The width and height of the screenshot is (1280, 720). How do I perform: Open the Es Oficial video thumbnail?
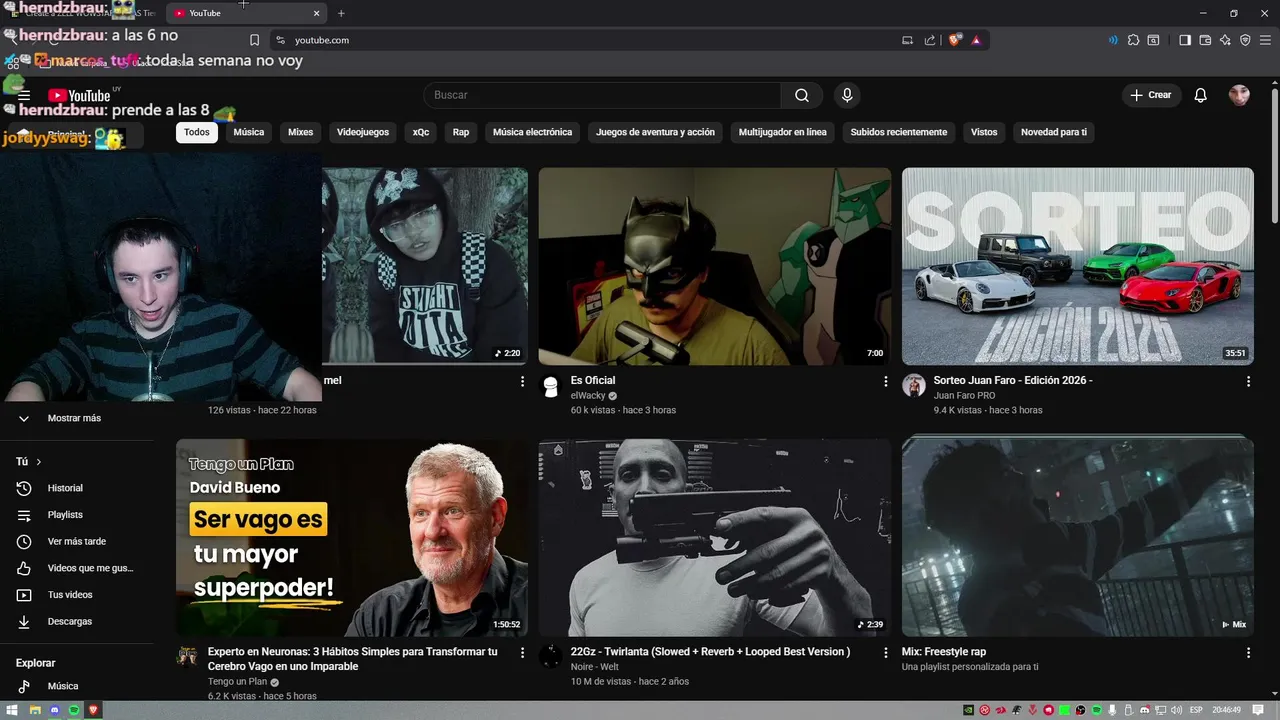point(715,266)
